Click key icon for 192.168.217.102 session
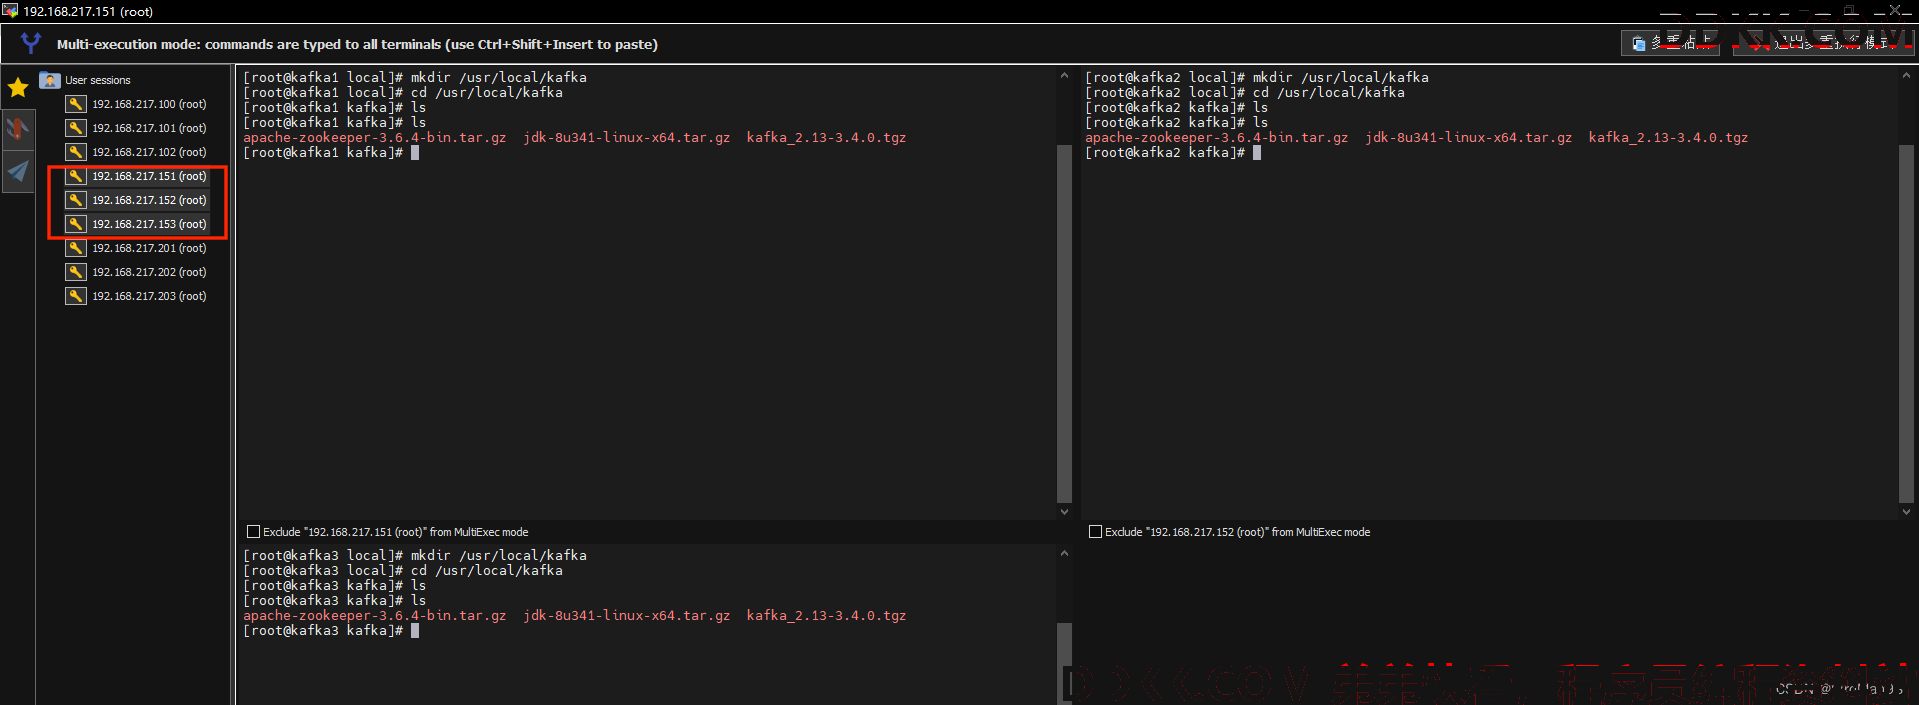Viewport: 1919px width, 705px height. coord(76,152)
